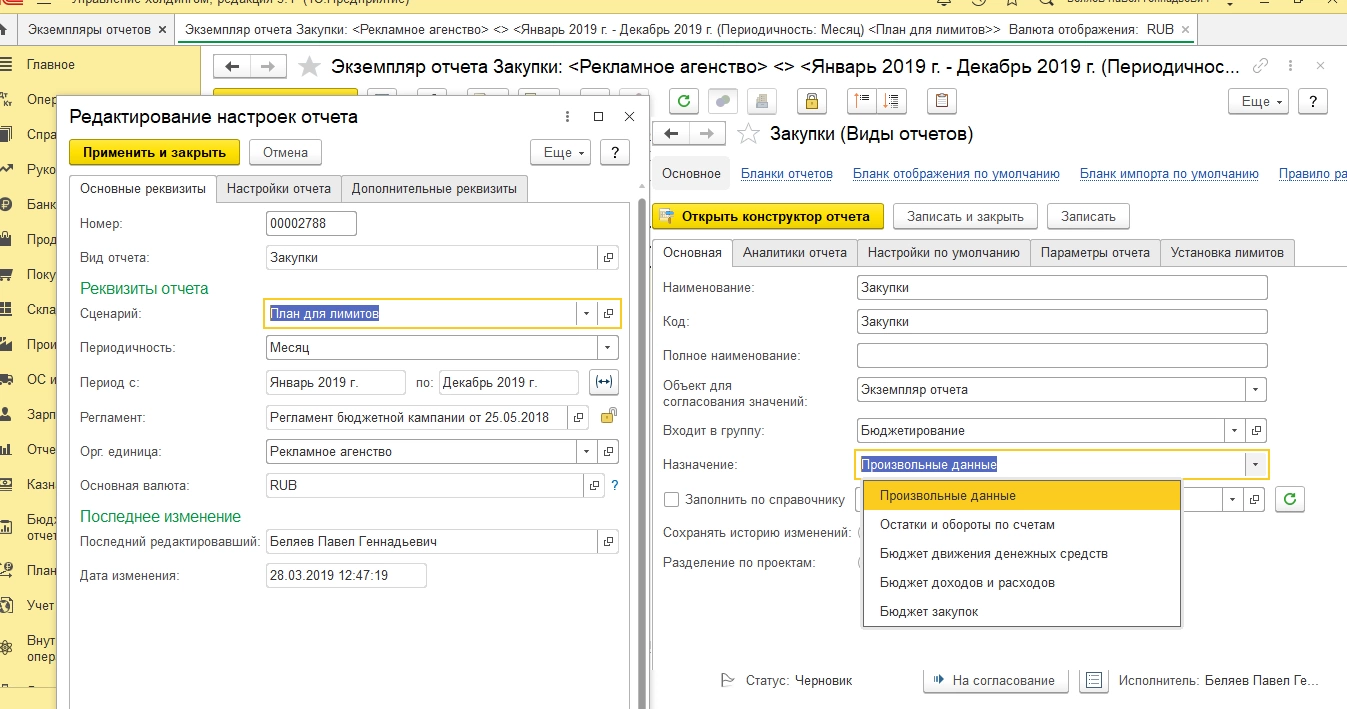The image size is (1347, 709).
Task: Click the green refresh icon in report toolbar
Action: pos(685,101)
